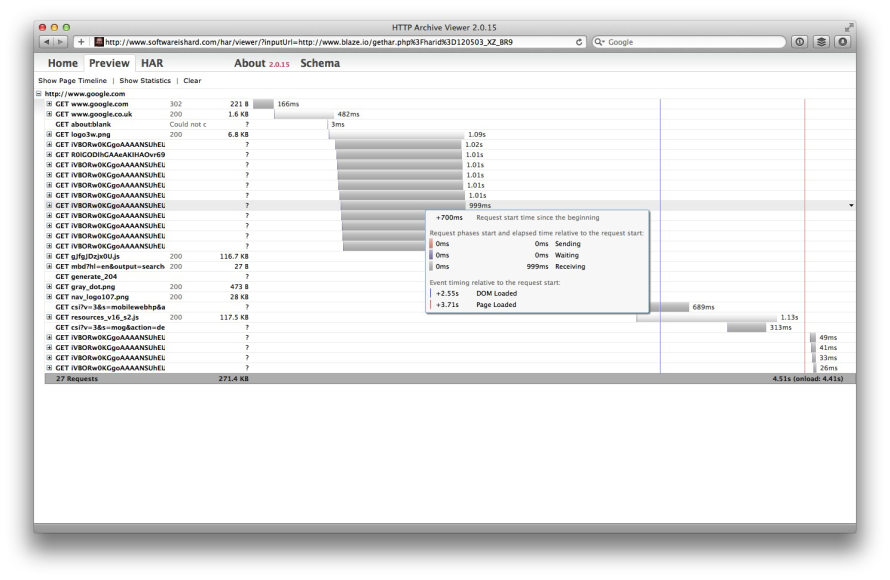Click the Clear link
890x580 pixels.
coord(192,81)
